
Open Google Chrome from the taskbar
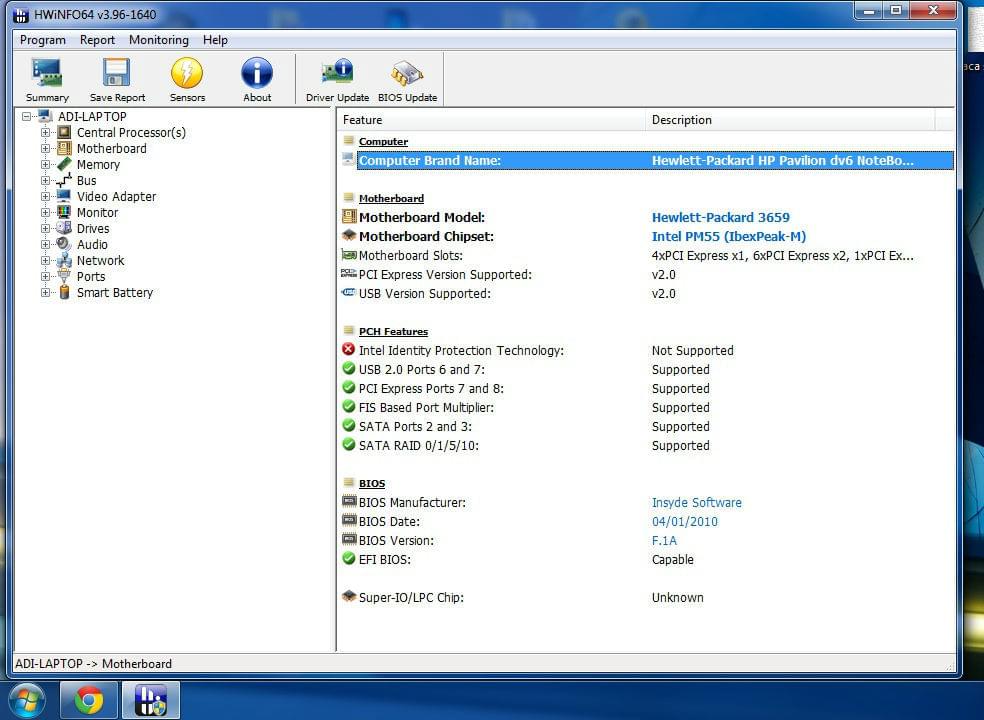click(x=88, y=700)
